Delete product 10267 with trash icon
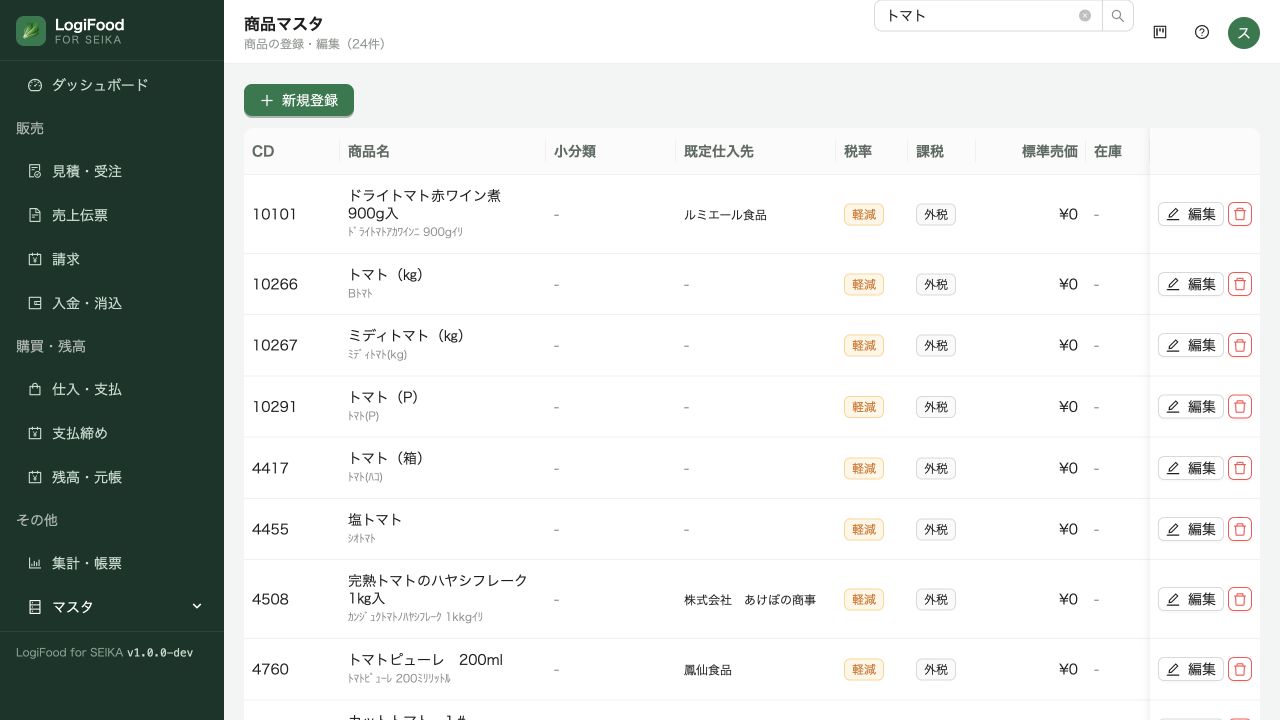 click(x=1240, y=345)
